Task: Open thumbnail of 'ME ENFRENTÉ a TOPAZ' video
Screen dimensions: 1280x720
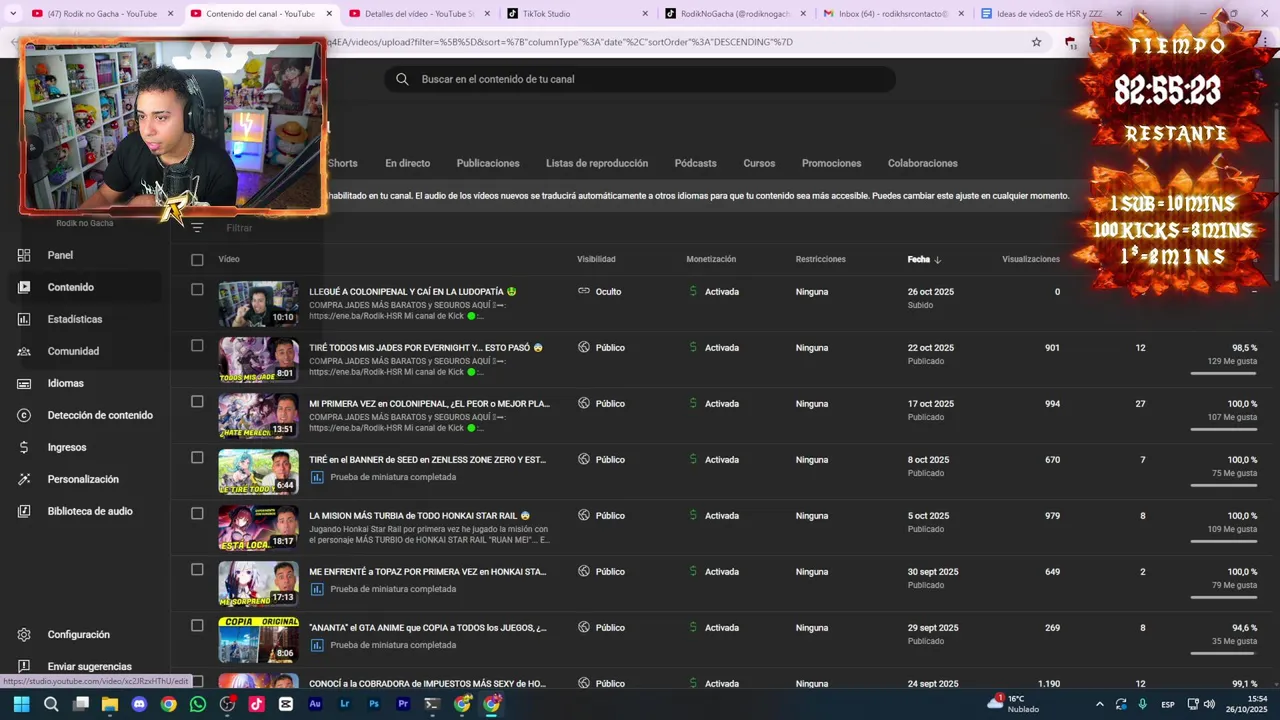Action: click(x=259, y=584)
